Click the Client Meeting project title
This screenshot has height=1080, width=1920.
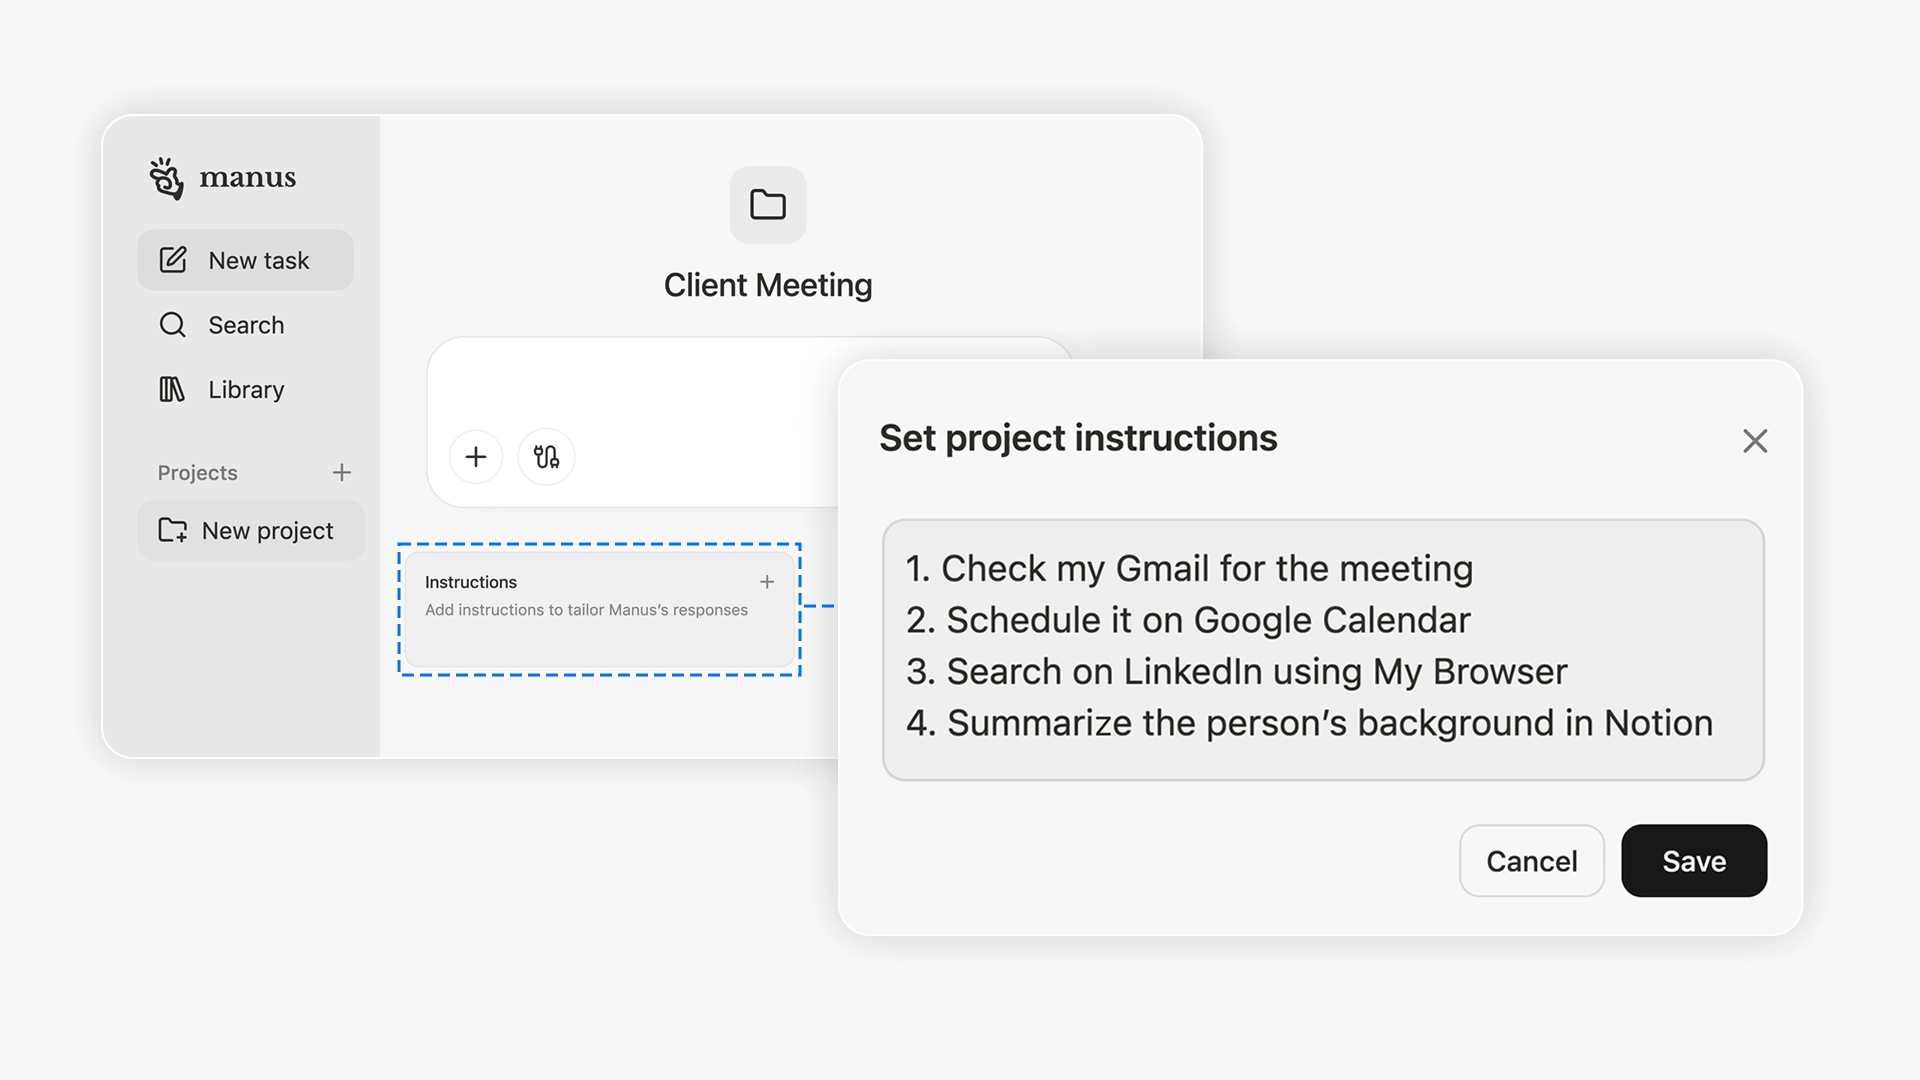(x=767, y=286)
